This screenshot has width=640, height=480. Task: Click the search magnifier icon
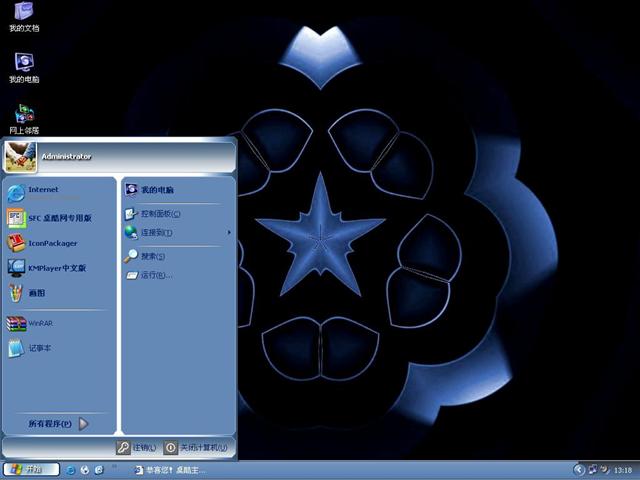click(131, 256)
